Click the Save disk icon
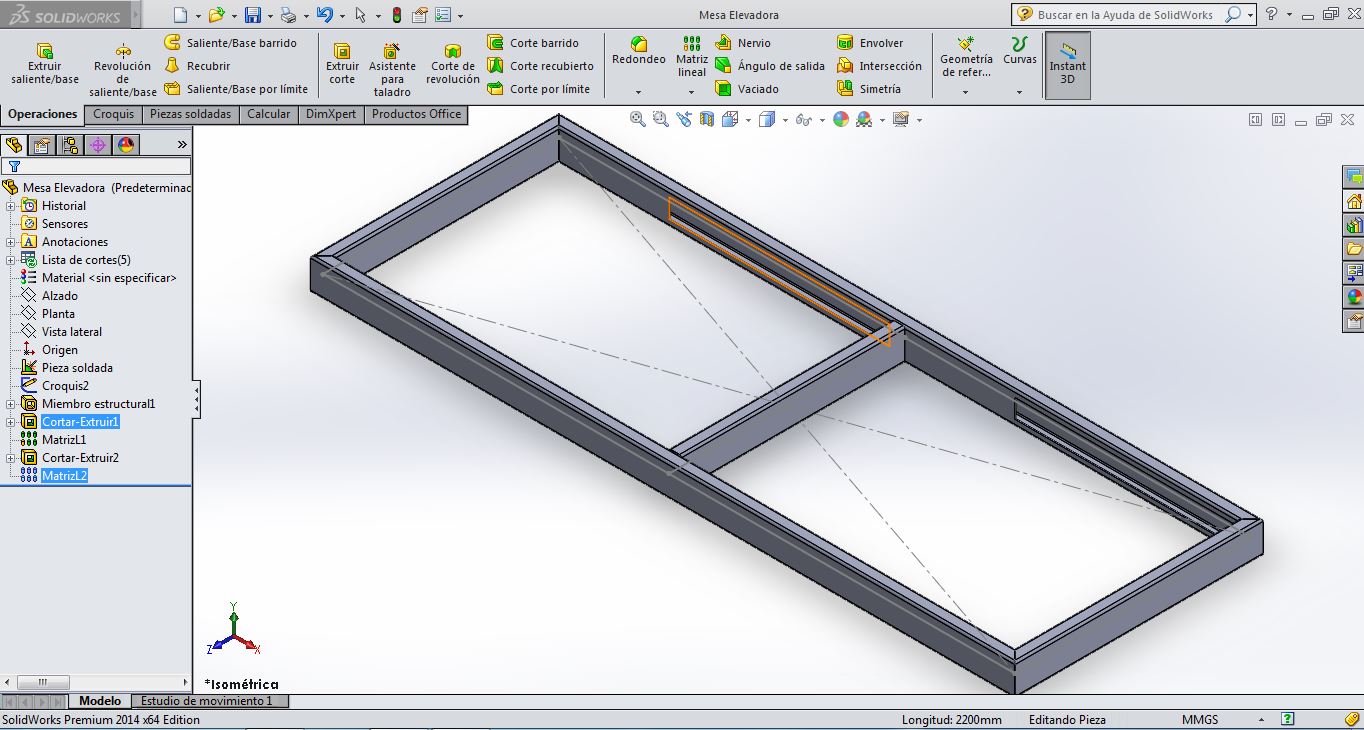The width and height of the screenshot is (1364, 730). [253, 15]
